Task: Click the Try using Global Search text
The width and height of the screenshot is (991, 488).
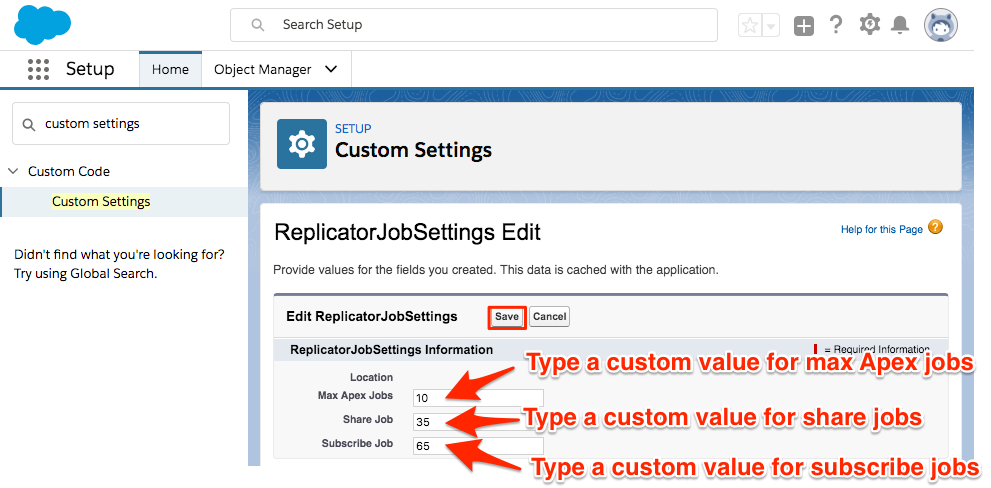Action: (85, 274)
